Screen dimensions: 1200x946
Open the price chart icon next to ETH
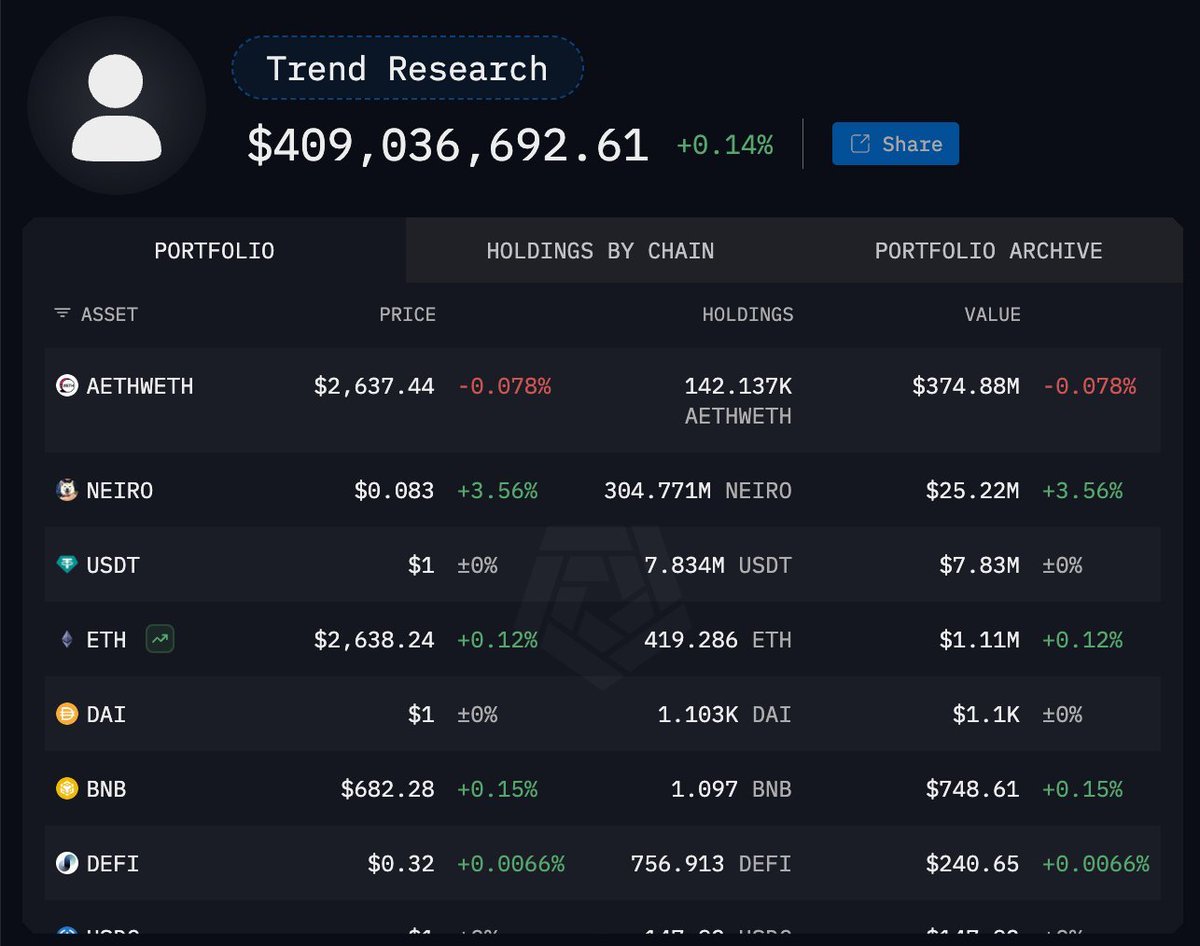[x=158, y=639]
